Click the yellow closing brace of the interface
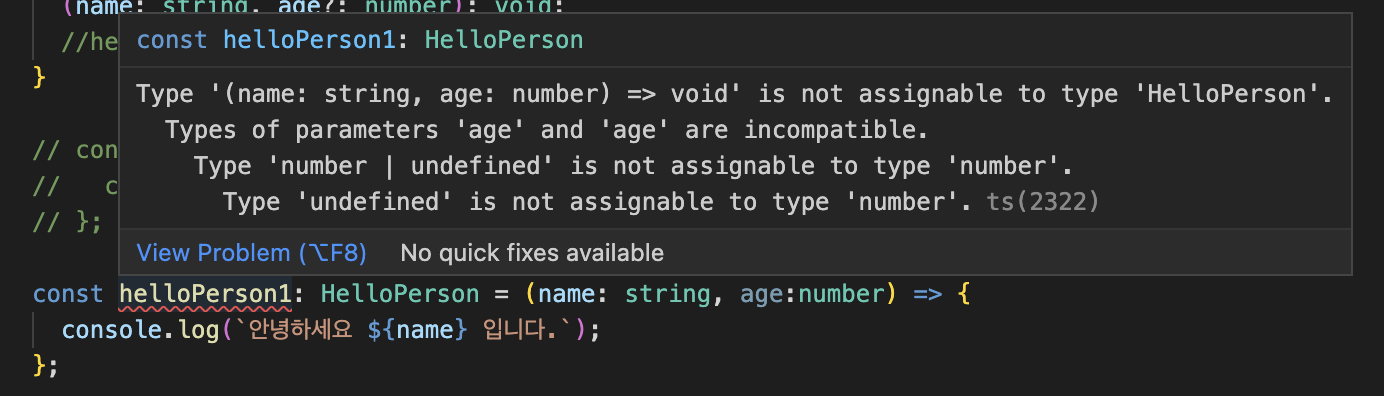 coord(40,76)
